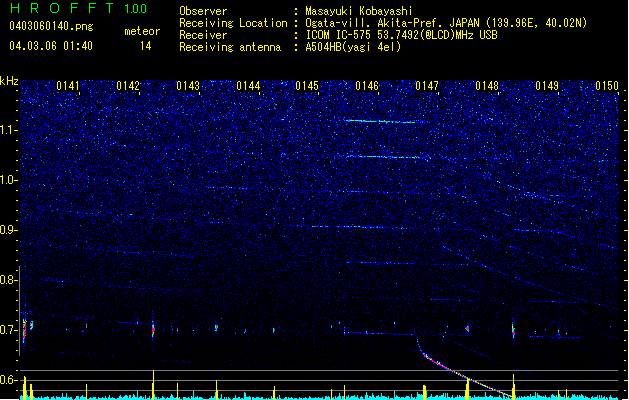Click the meteor count value 14
The width and height of the screenshot is (629, 400).
tap(146, 46)
